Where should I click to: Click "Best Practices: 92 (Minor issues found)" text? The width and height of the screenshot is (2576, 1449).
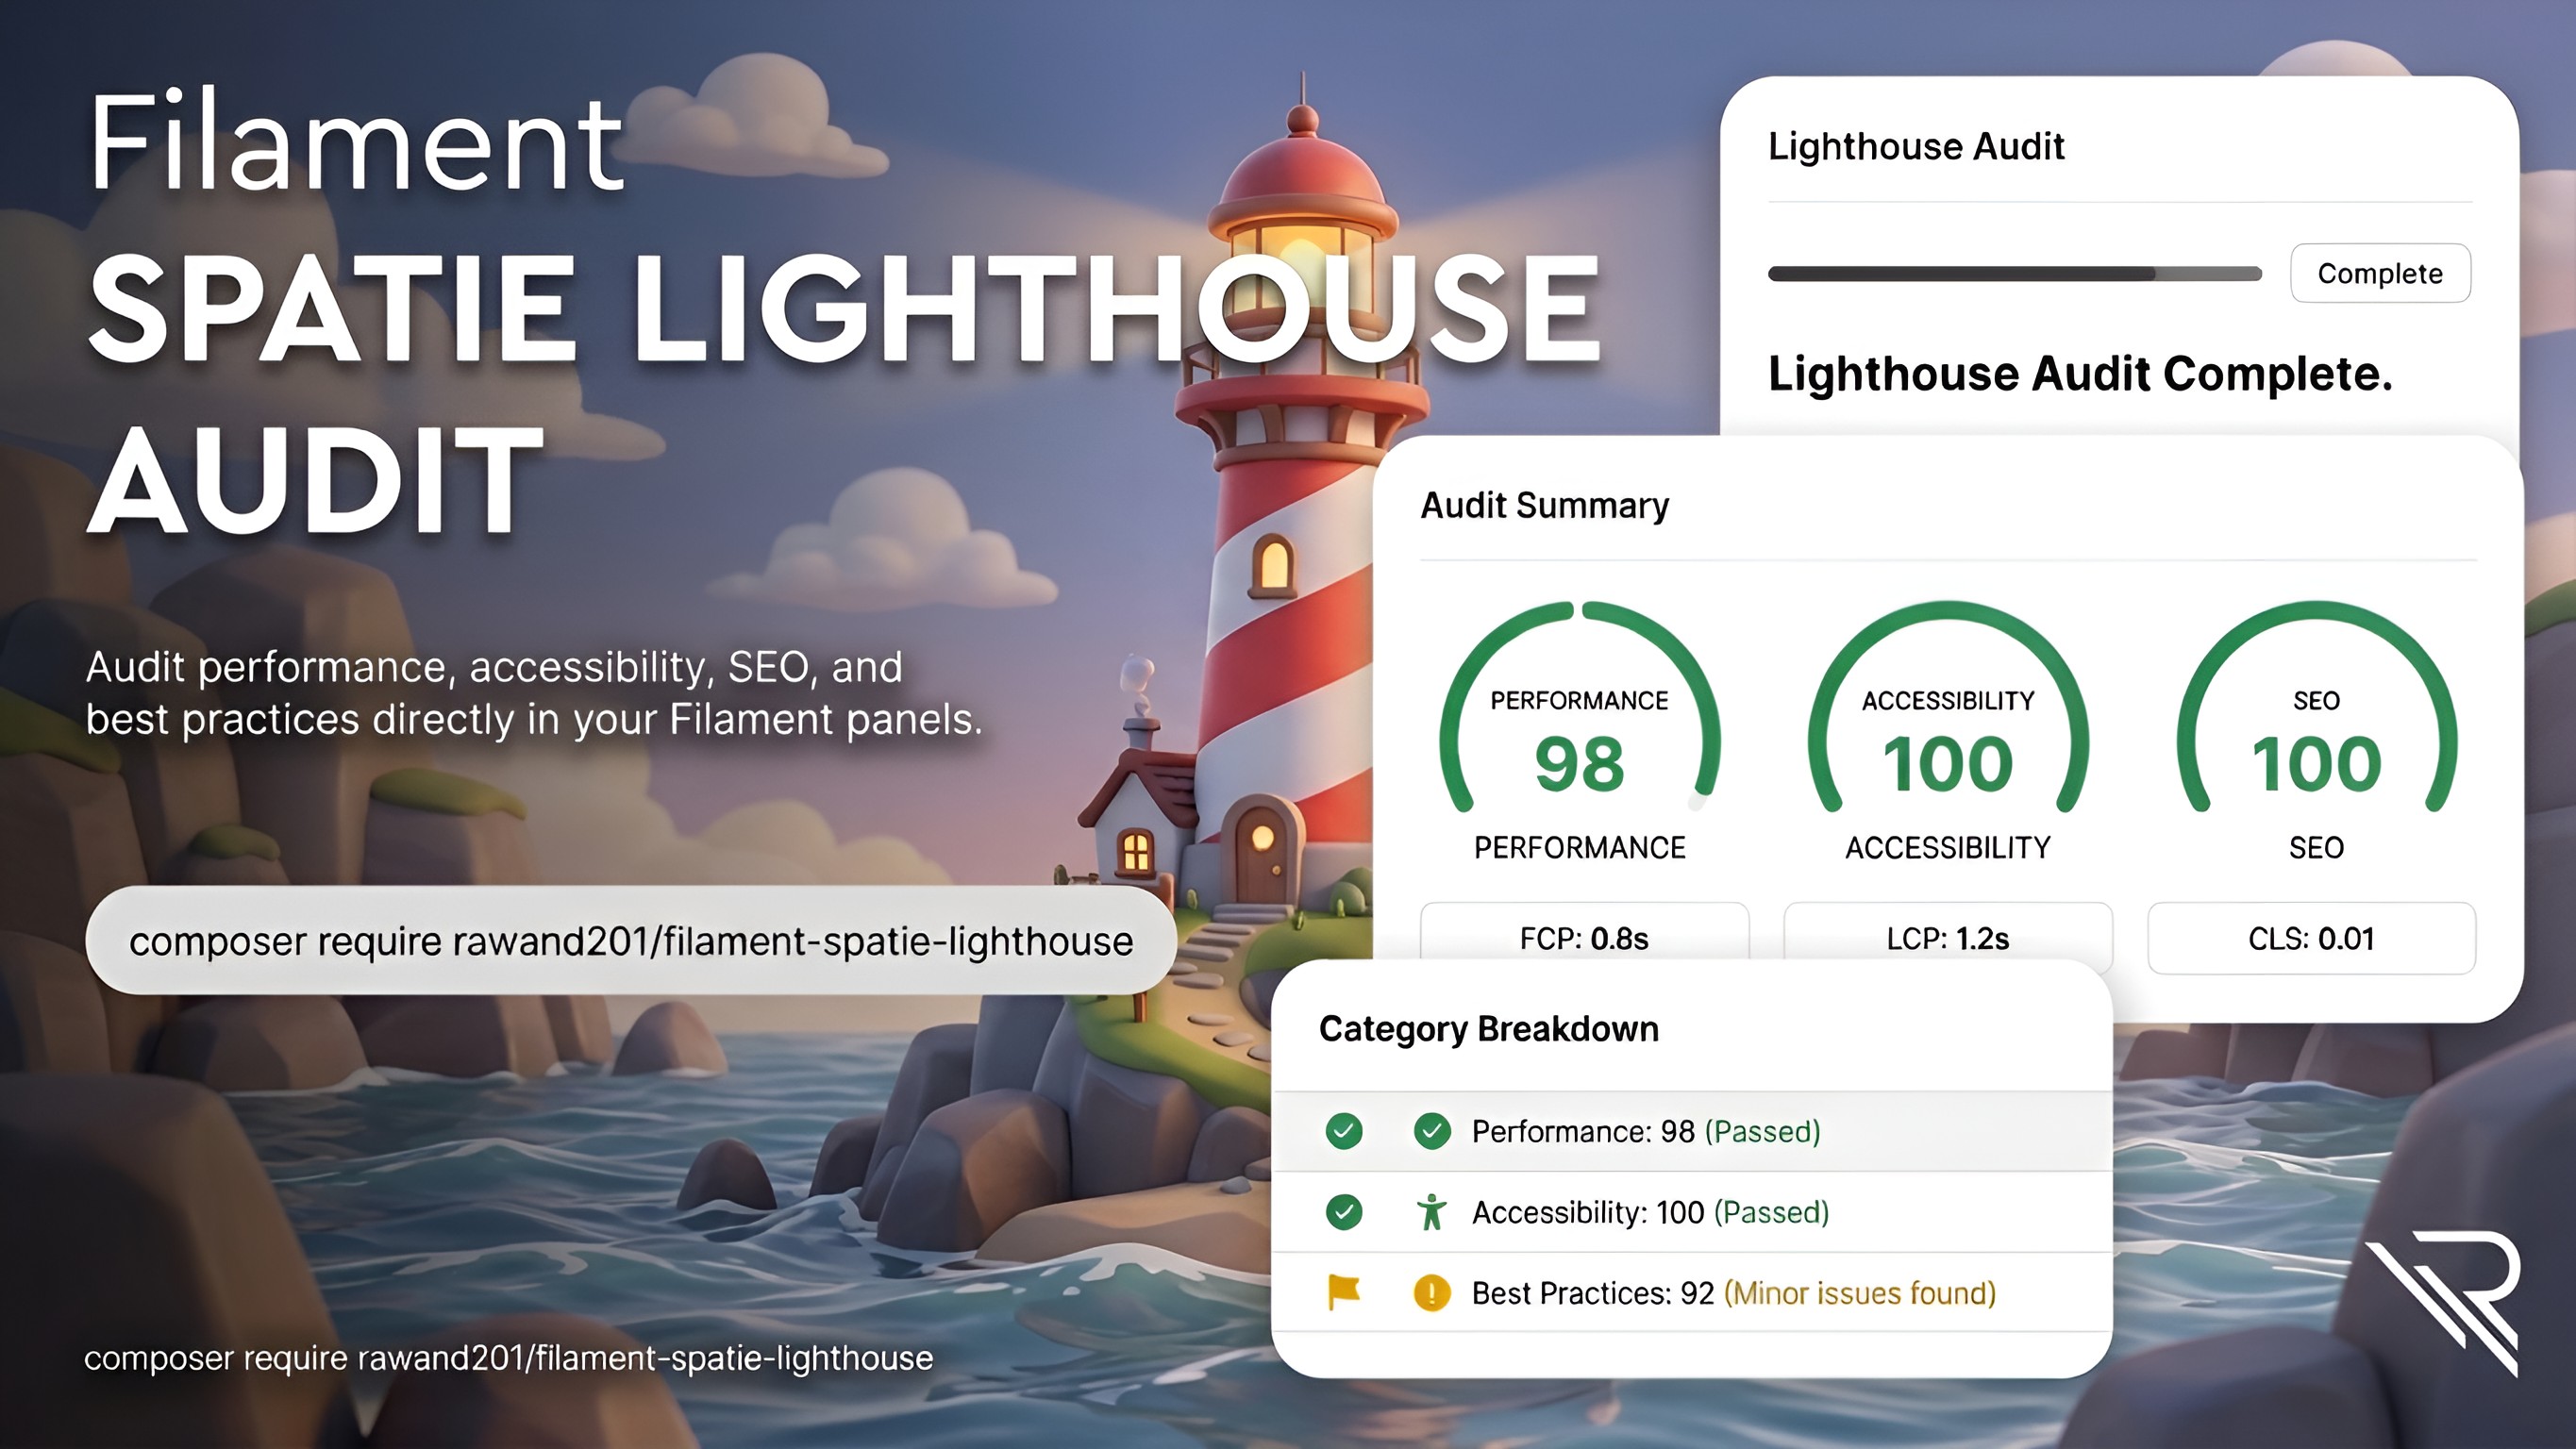(1734, 1293)
